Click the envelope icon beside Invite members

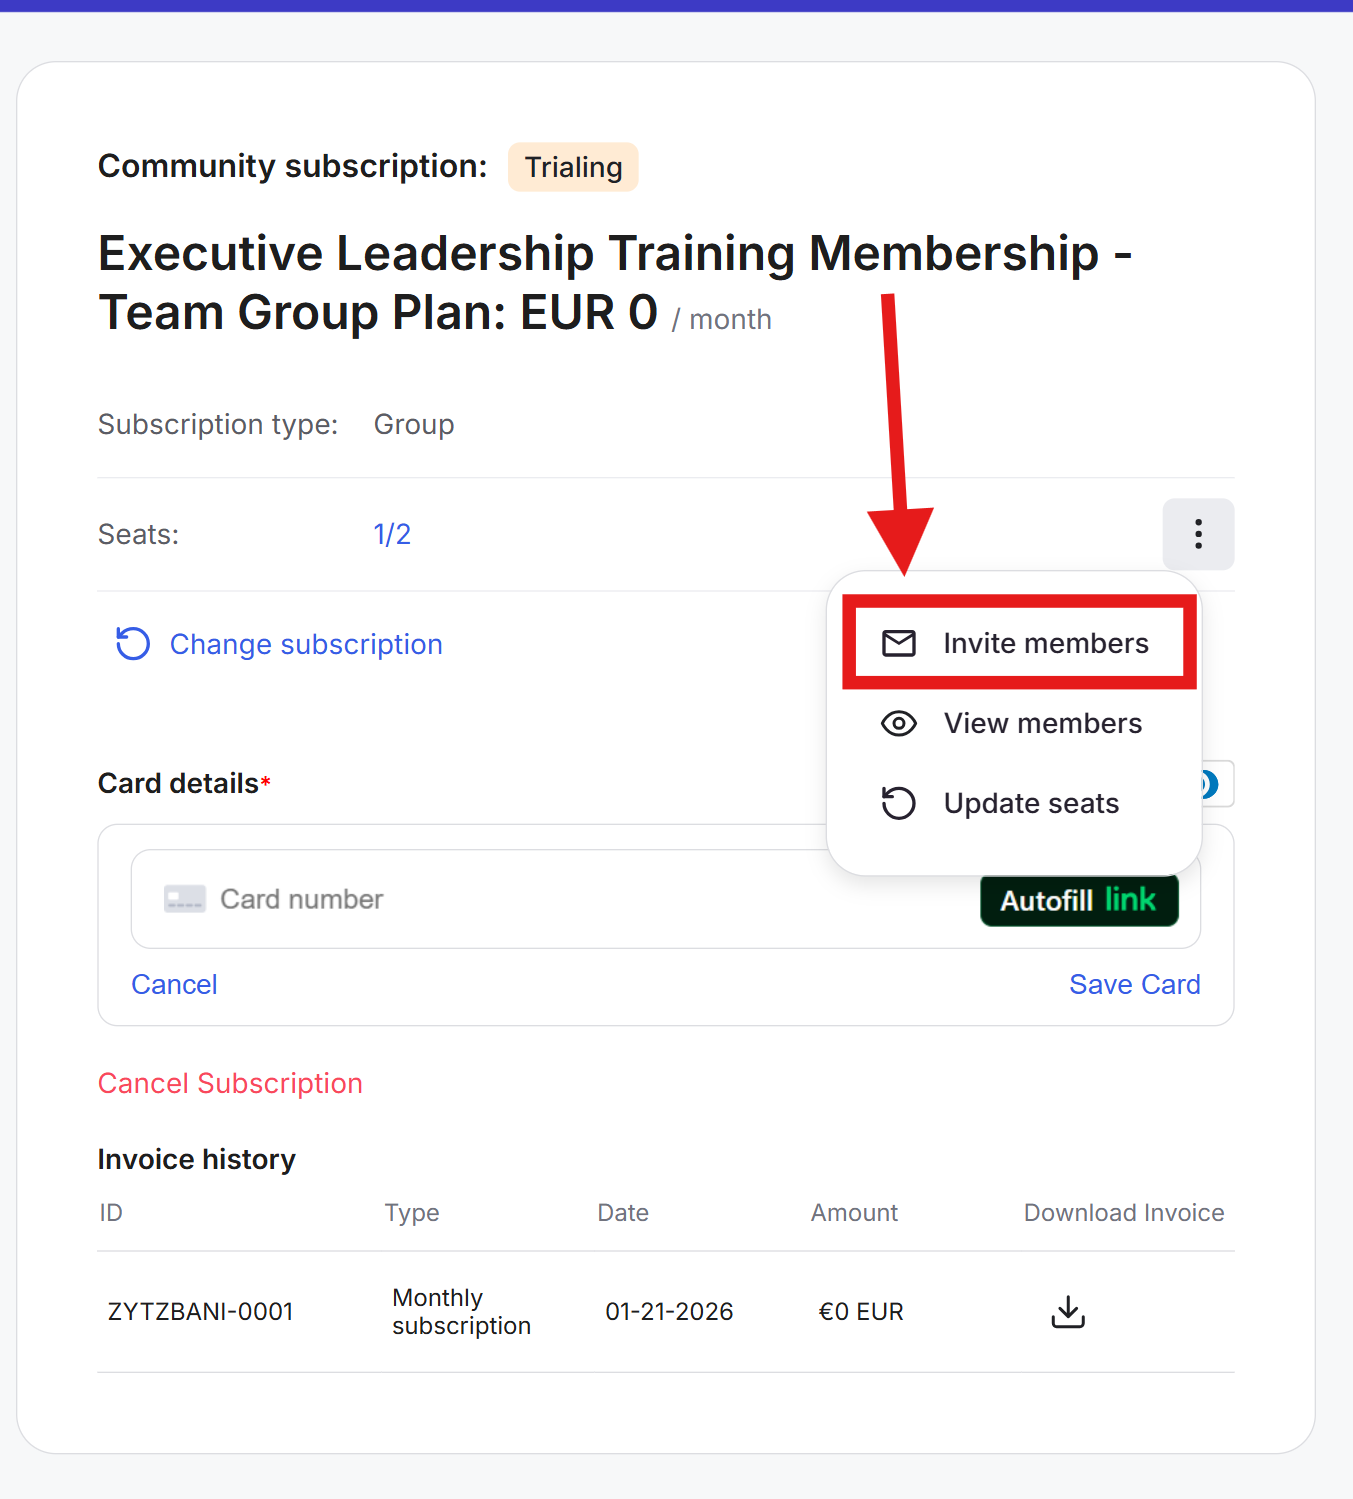tap(898, 643)
